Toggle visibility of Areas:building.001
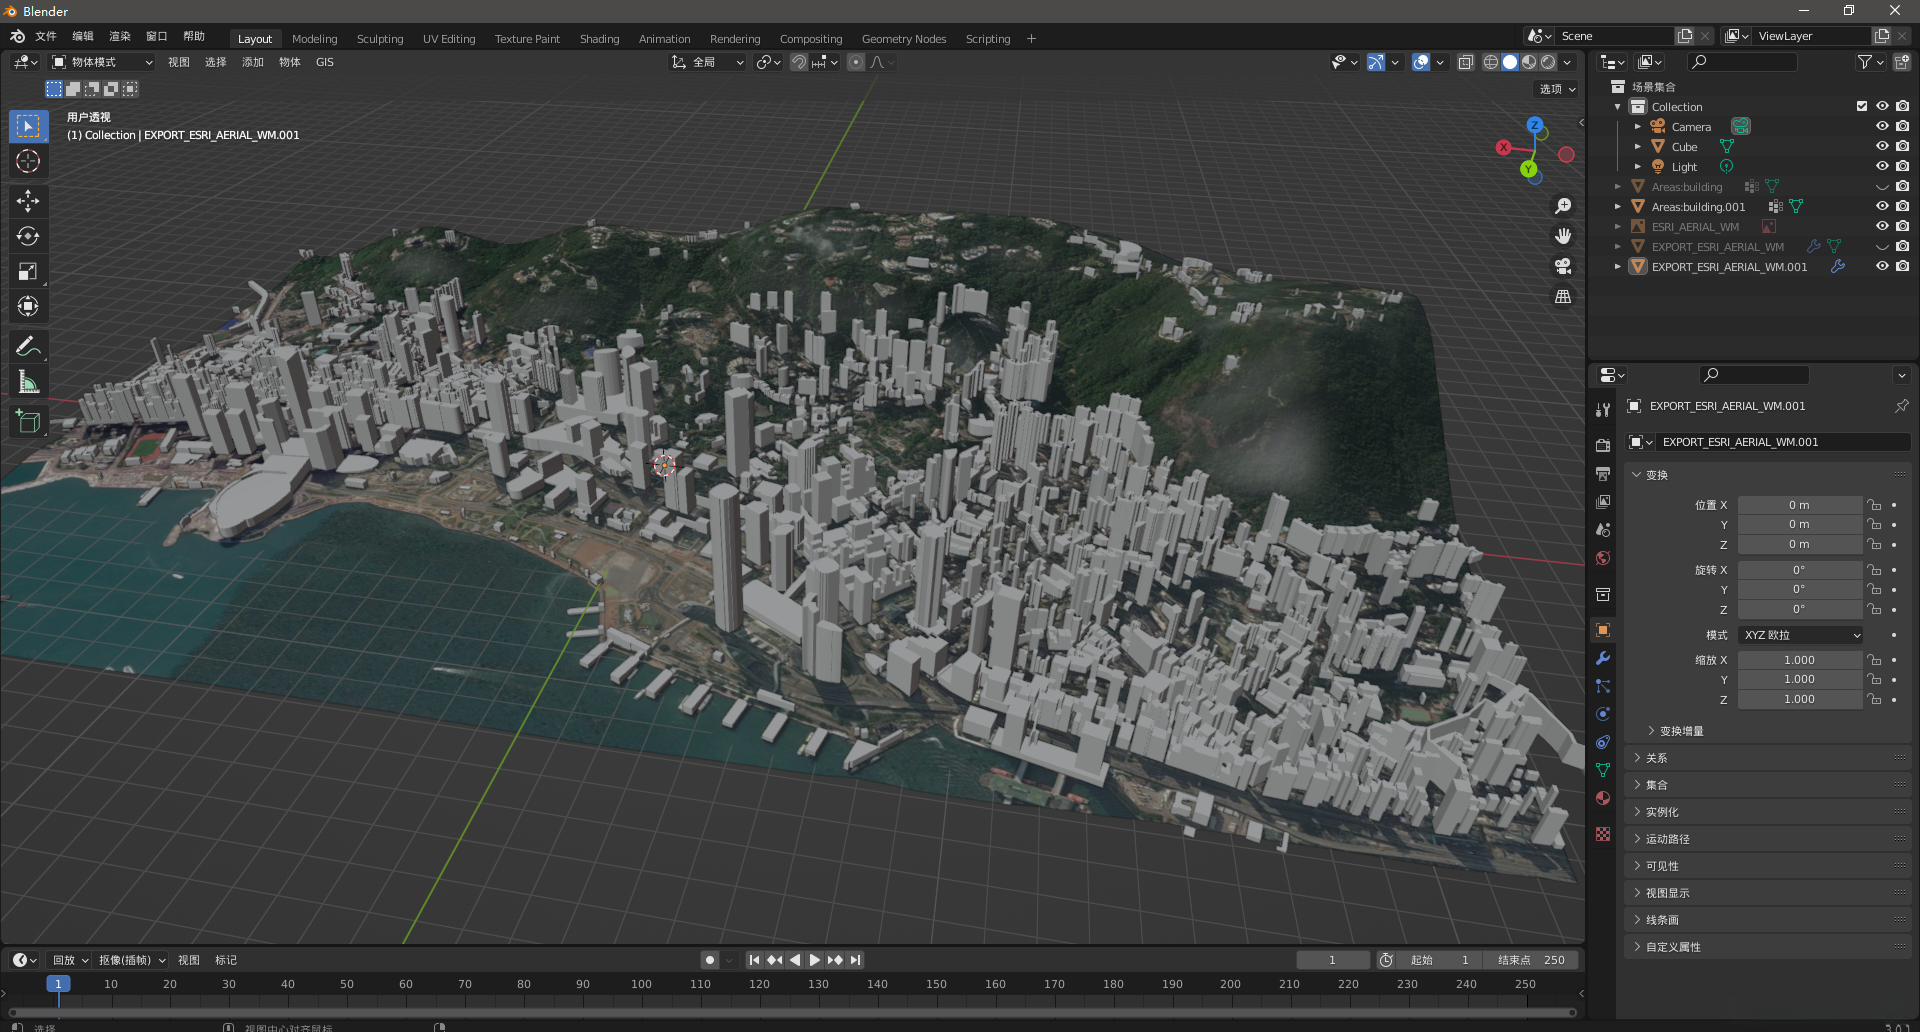 (x=1882, y=206)
